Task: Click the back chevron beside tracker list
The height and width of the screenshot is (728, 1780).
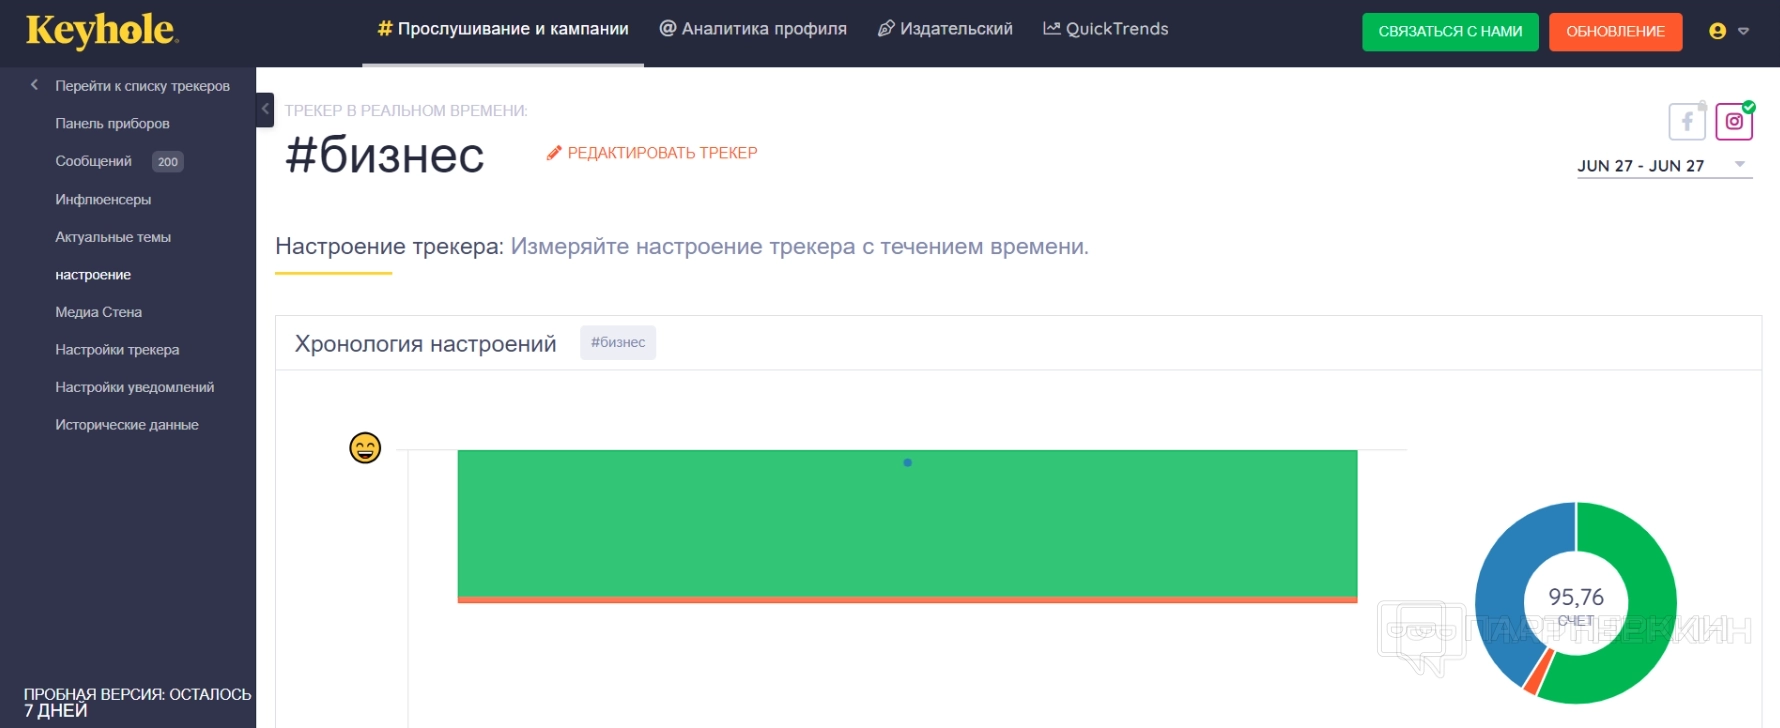Action: (35, 85)
